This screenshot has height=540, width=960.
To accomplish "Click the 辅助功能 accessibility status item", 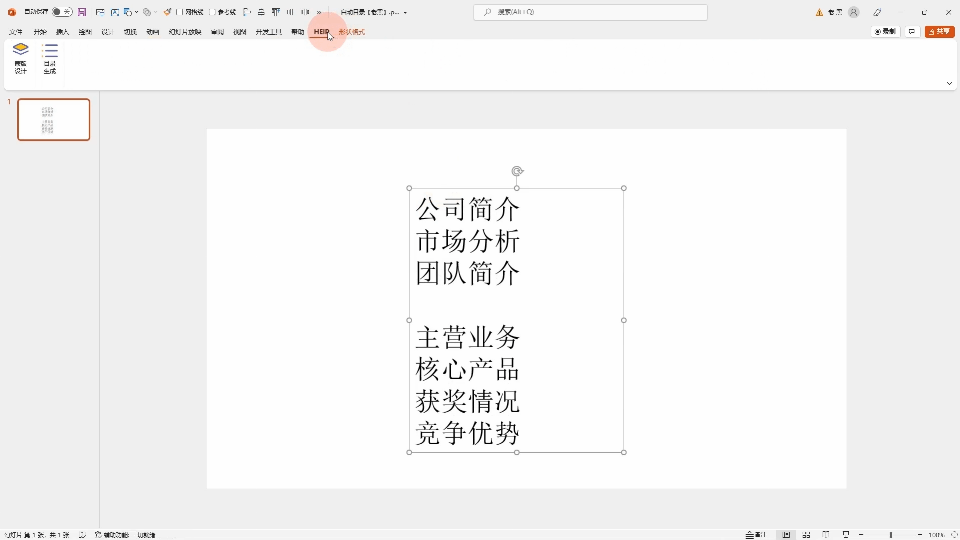I will (x=112, y=534).
